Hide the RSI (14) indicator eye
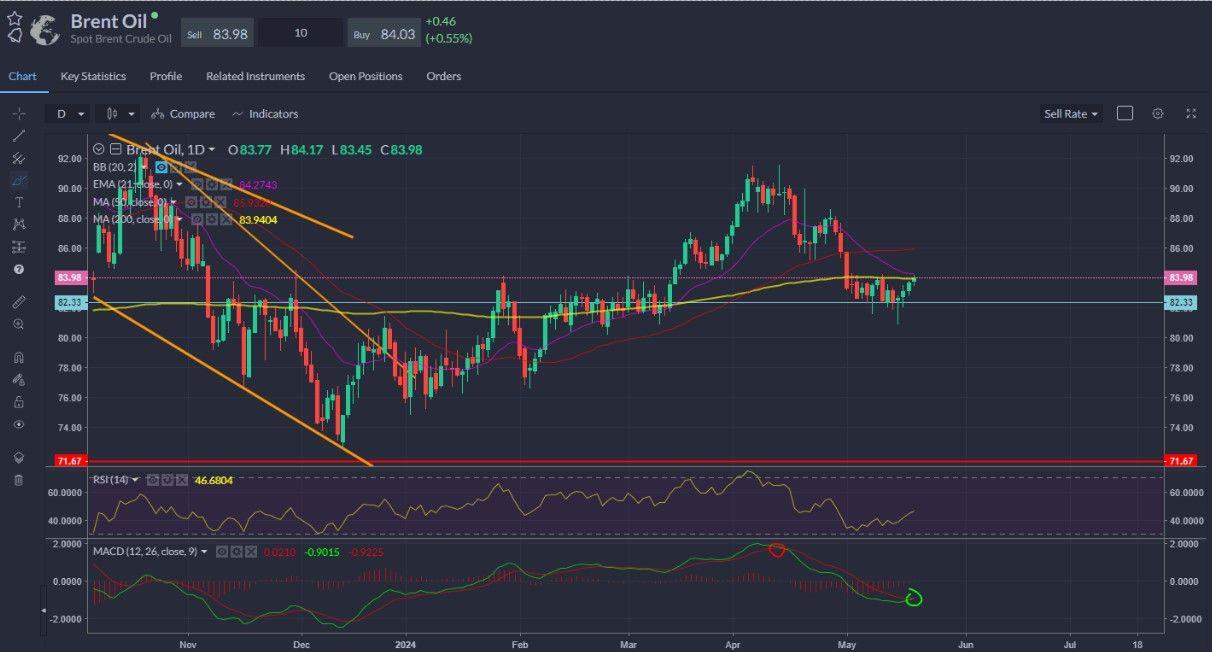 [153, 480]
